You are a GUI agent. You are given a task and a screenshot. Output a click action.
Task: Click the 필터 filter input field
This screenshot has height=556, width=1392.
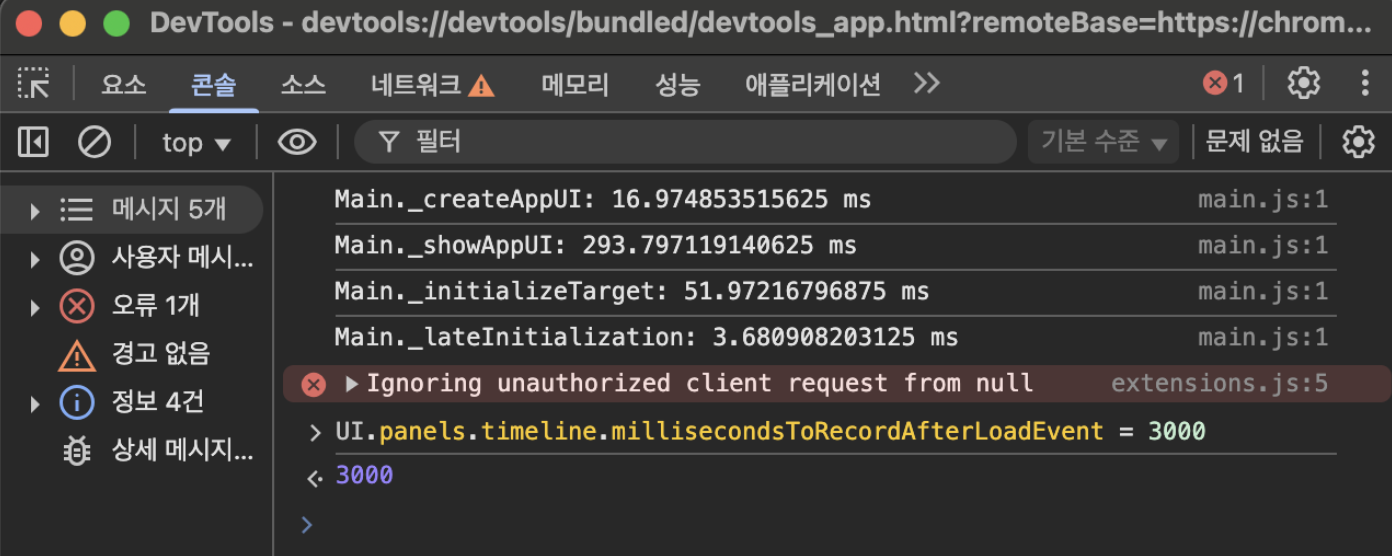point(685,142)
